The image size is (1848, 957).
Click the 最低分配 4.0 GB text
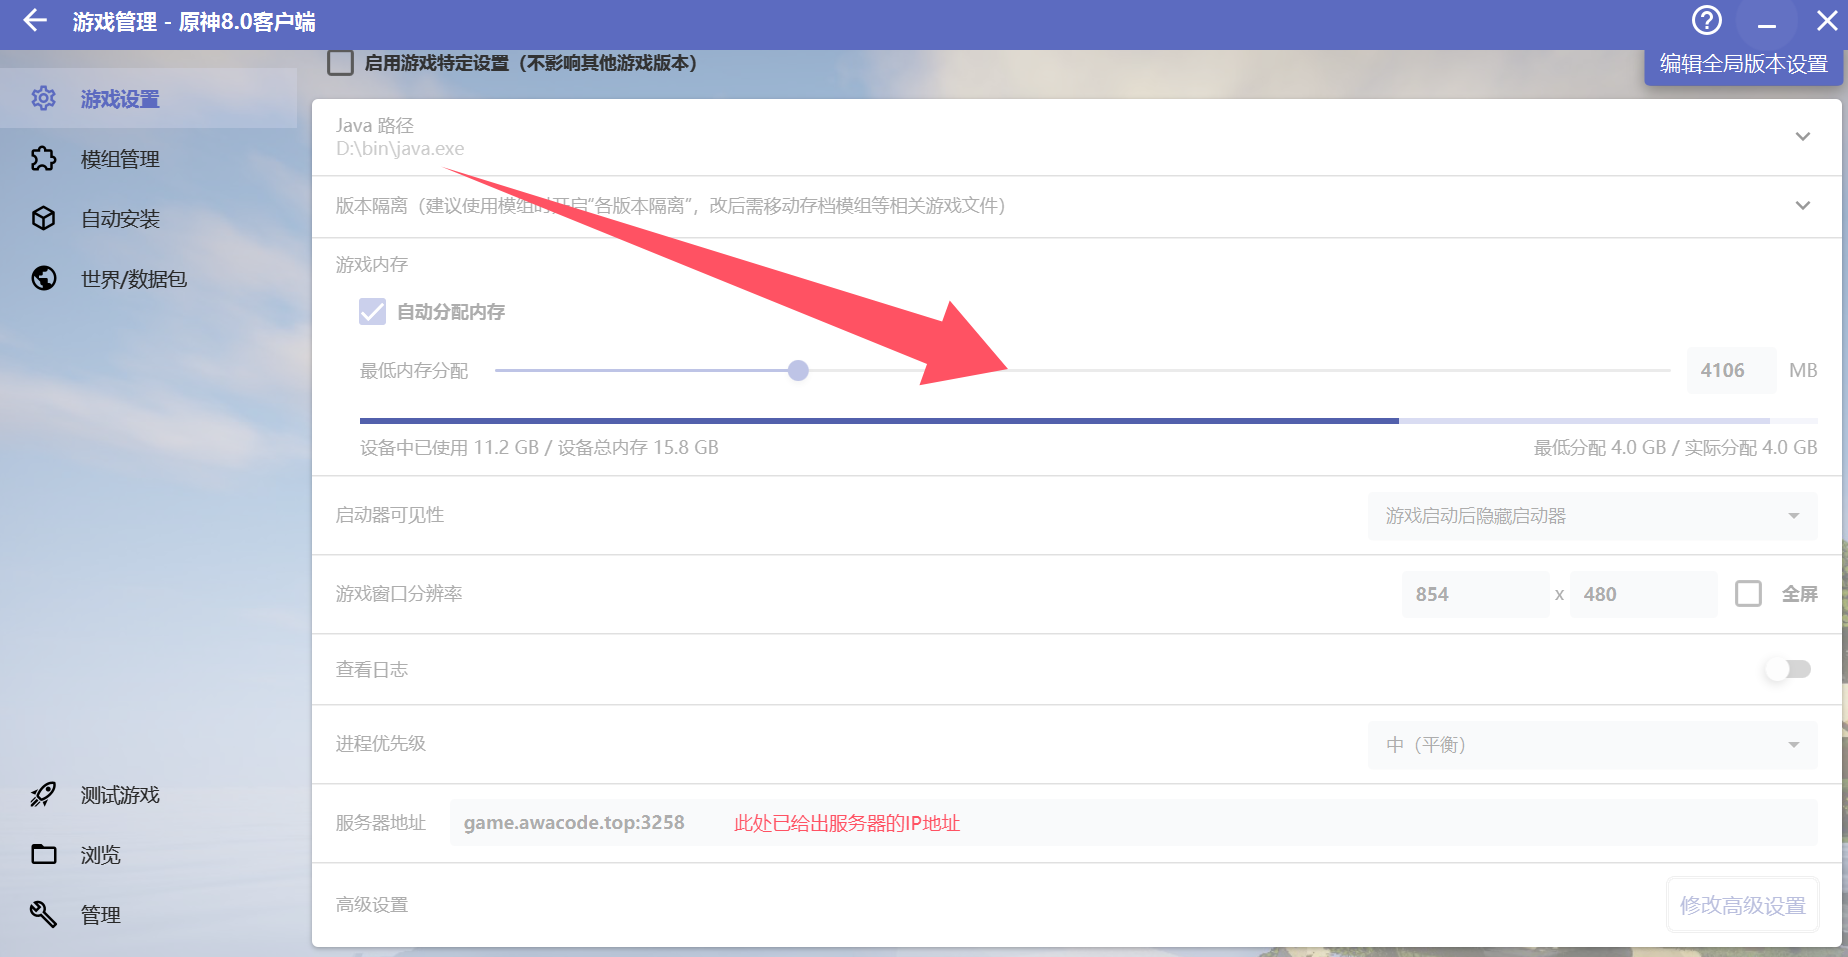click(1600, 447)
